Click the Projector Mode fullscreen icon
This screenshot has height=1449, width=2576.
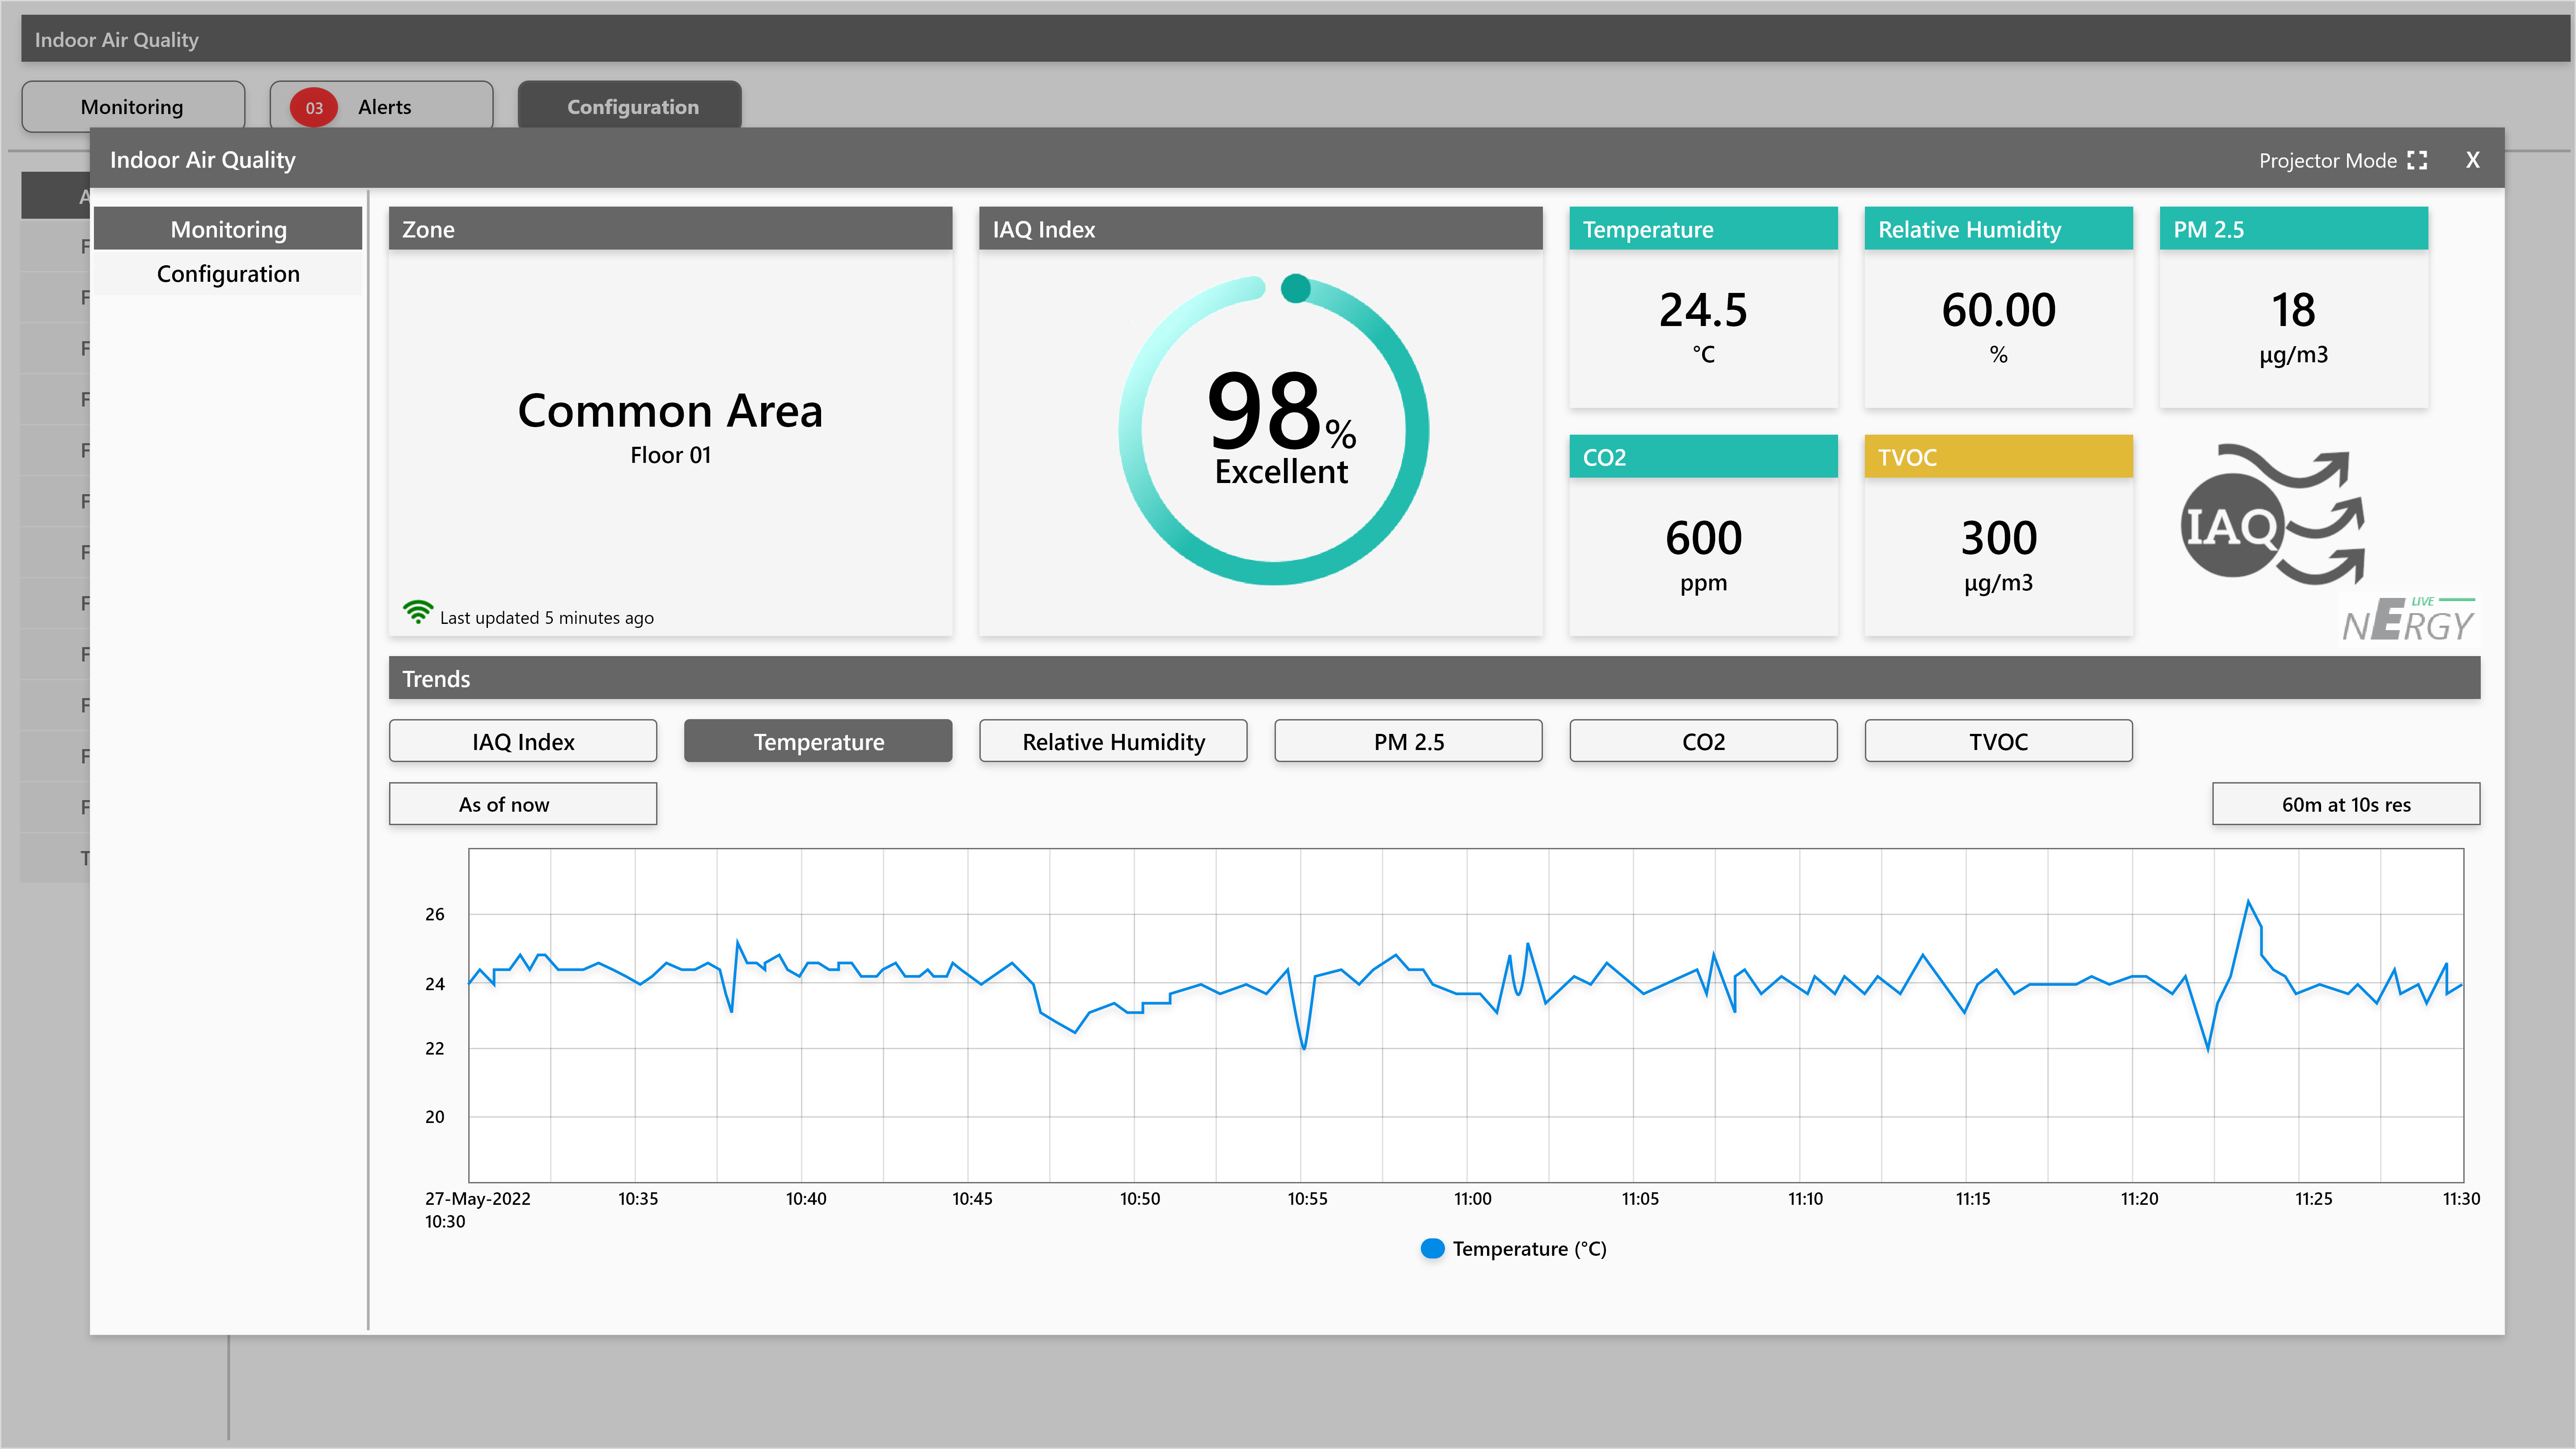pyautogui.click(x=2417, y=160)
